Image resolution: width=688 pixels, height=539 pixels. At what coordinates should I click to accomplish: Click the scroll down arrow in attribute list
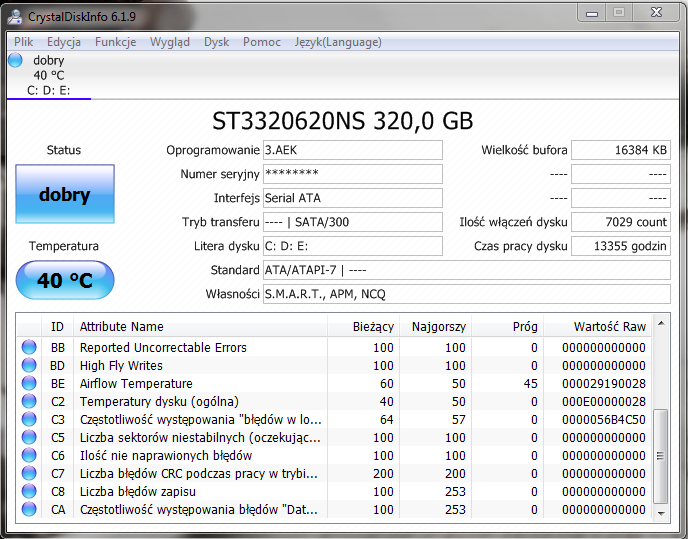coord(661,512)
